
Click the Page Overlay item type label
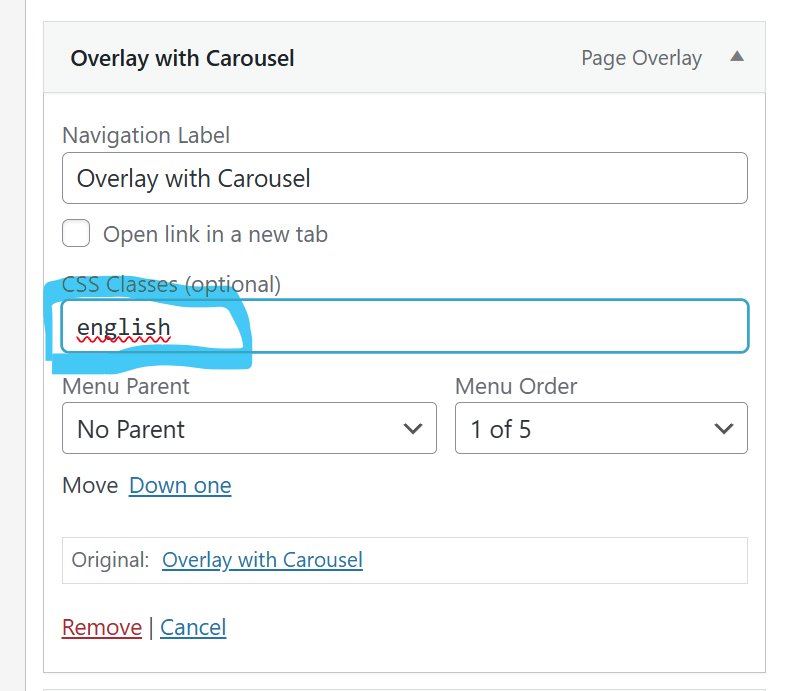[641, 58]
